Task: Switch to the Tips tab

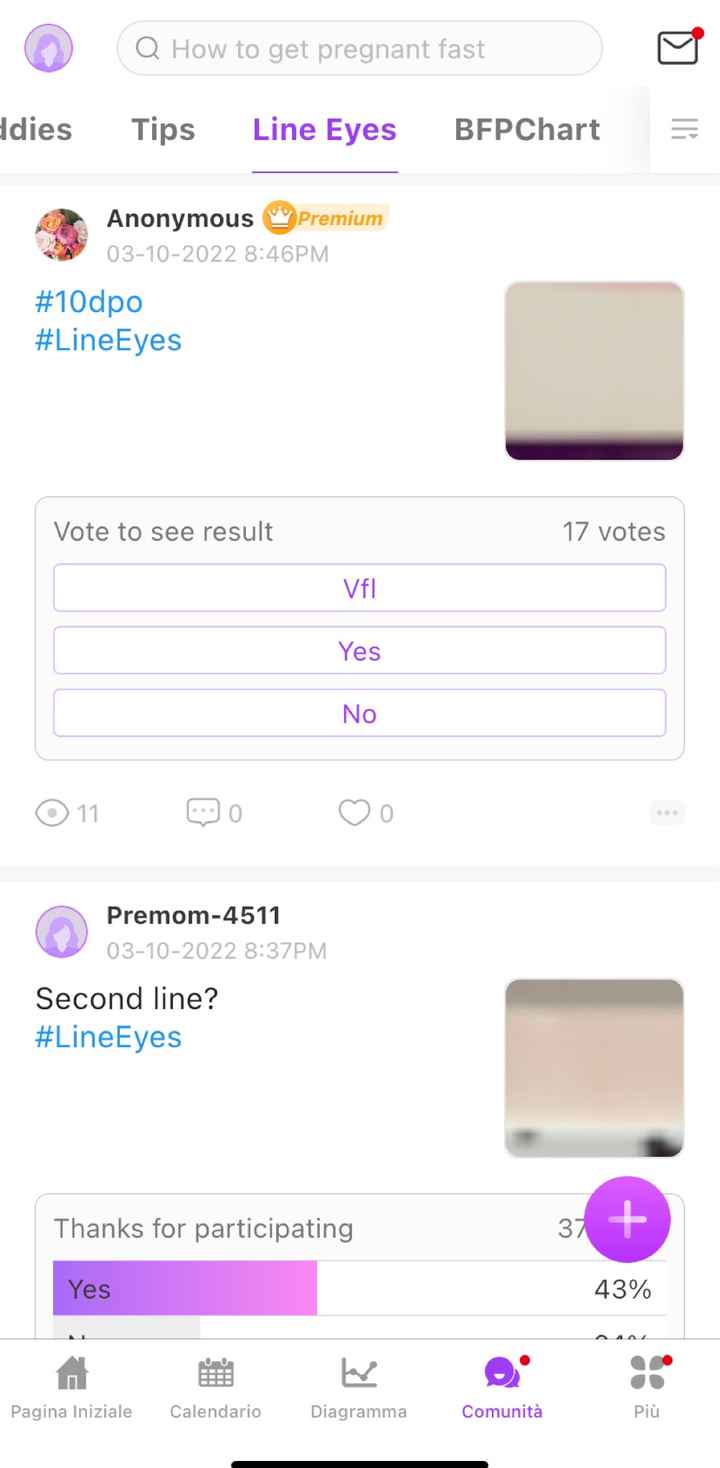Action: (x=163, y=130)
